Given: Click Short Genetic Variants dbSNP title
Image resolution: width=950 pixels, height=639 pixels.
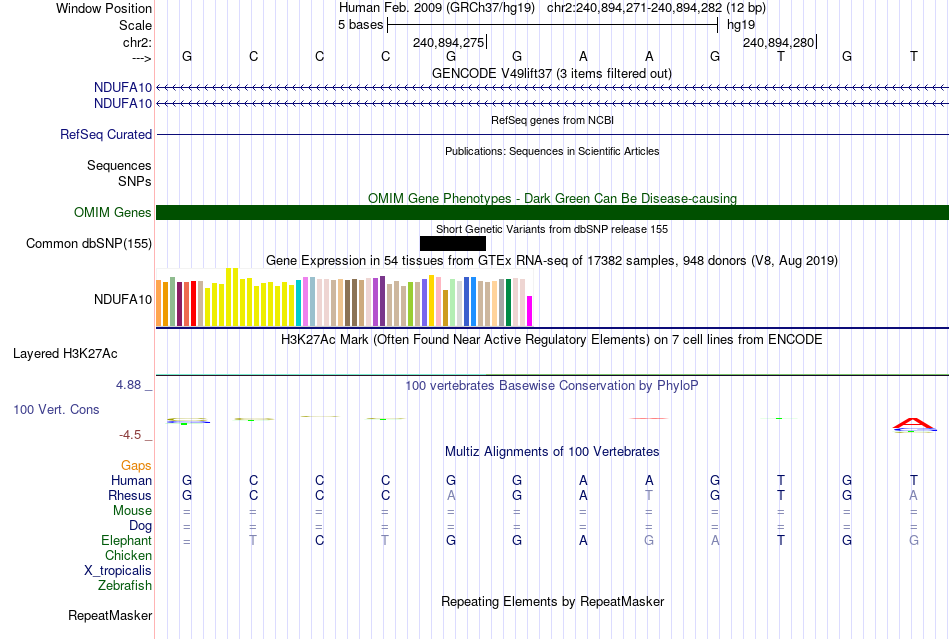Looking at the screenshot, I should pyautogui.click(x=551, y=229).
